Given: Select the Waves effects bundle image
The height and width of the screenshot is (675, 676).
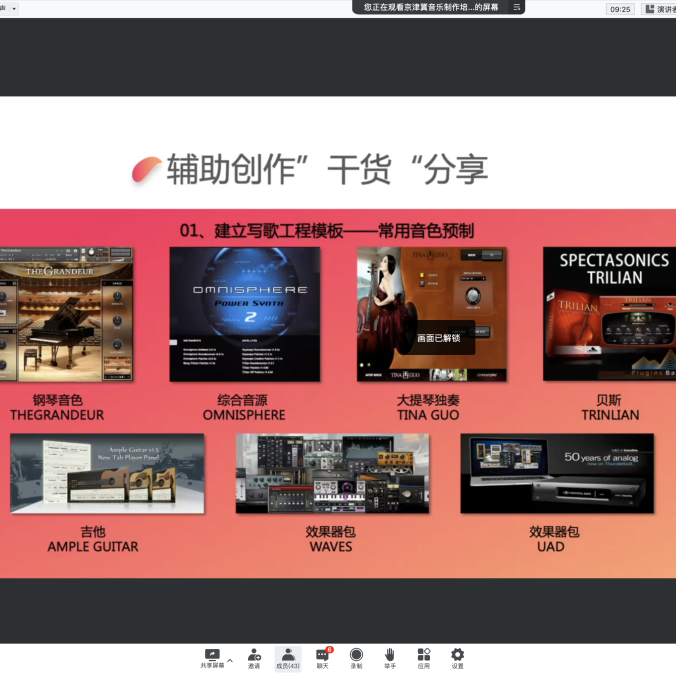Looking at the screenshot, I should coord(332,473).
